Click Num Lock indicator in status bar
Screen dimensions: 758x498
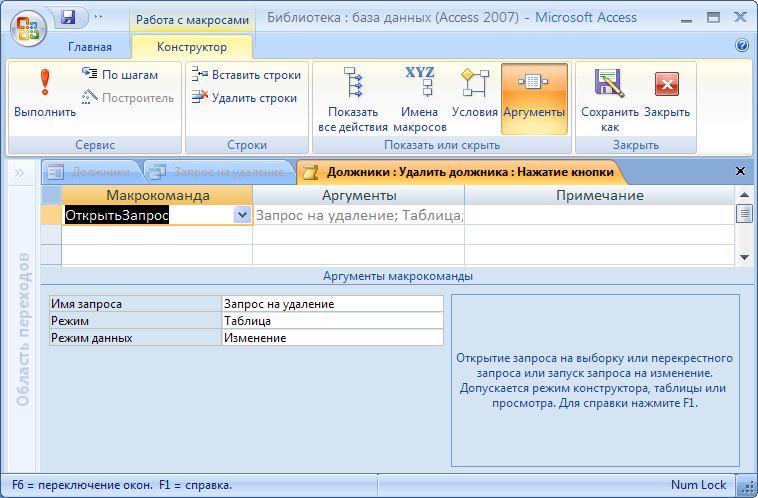pos(698,485)
